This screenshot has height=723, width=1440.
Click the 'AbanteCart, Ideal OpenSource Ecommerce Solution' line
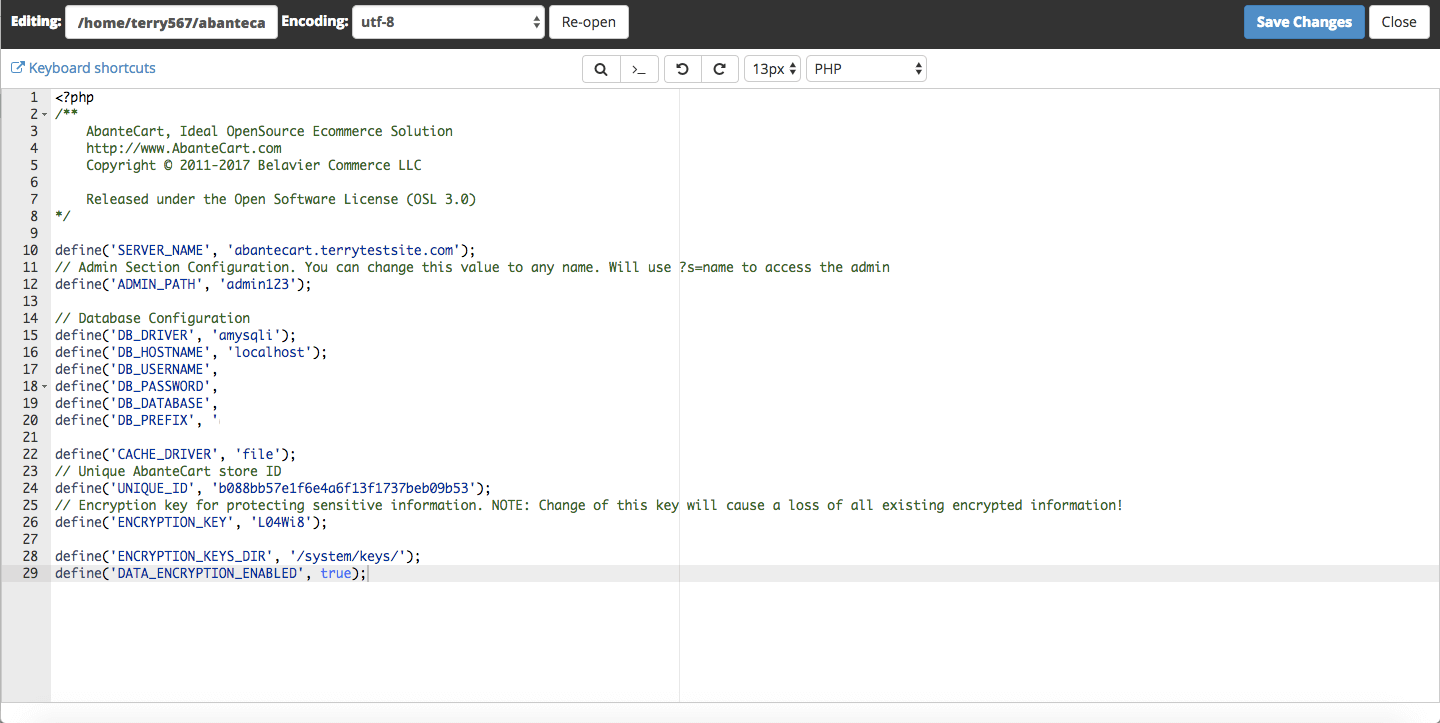pos(269,131)
